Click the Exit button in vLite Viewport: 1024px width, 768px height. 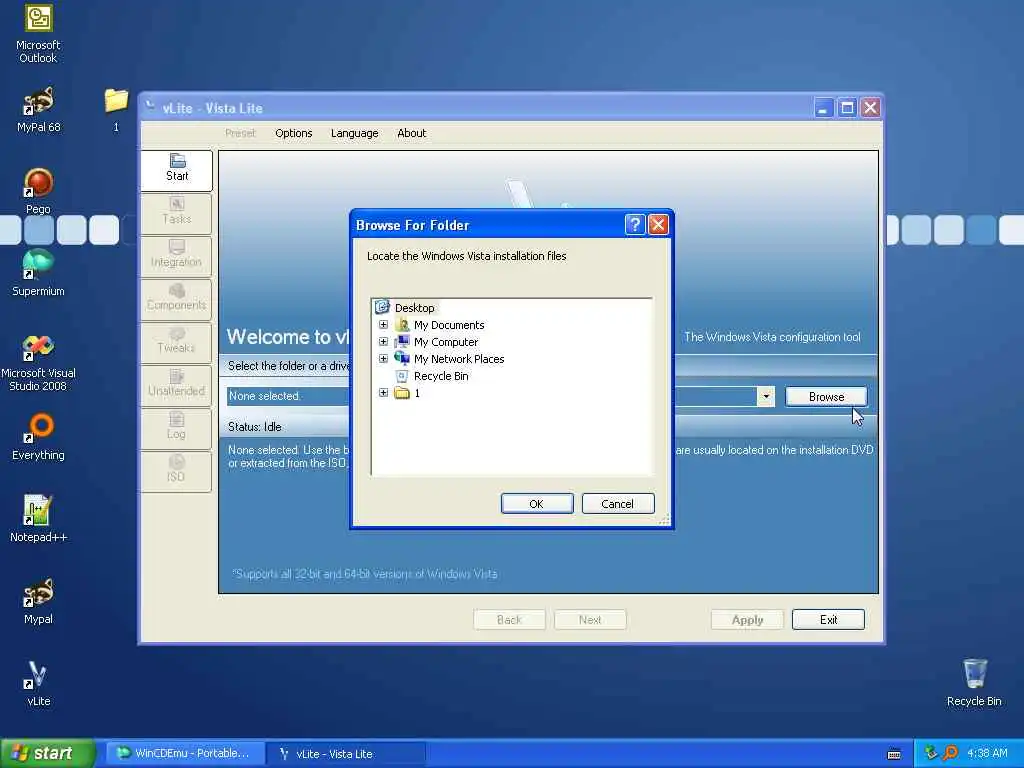point(828,620)
